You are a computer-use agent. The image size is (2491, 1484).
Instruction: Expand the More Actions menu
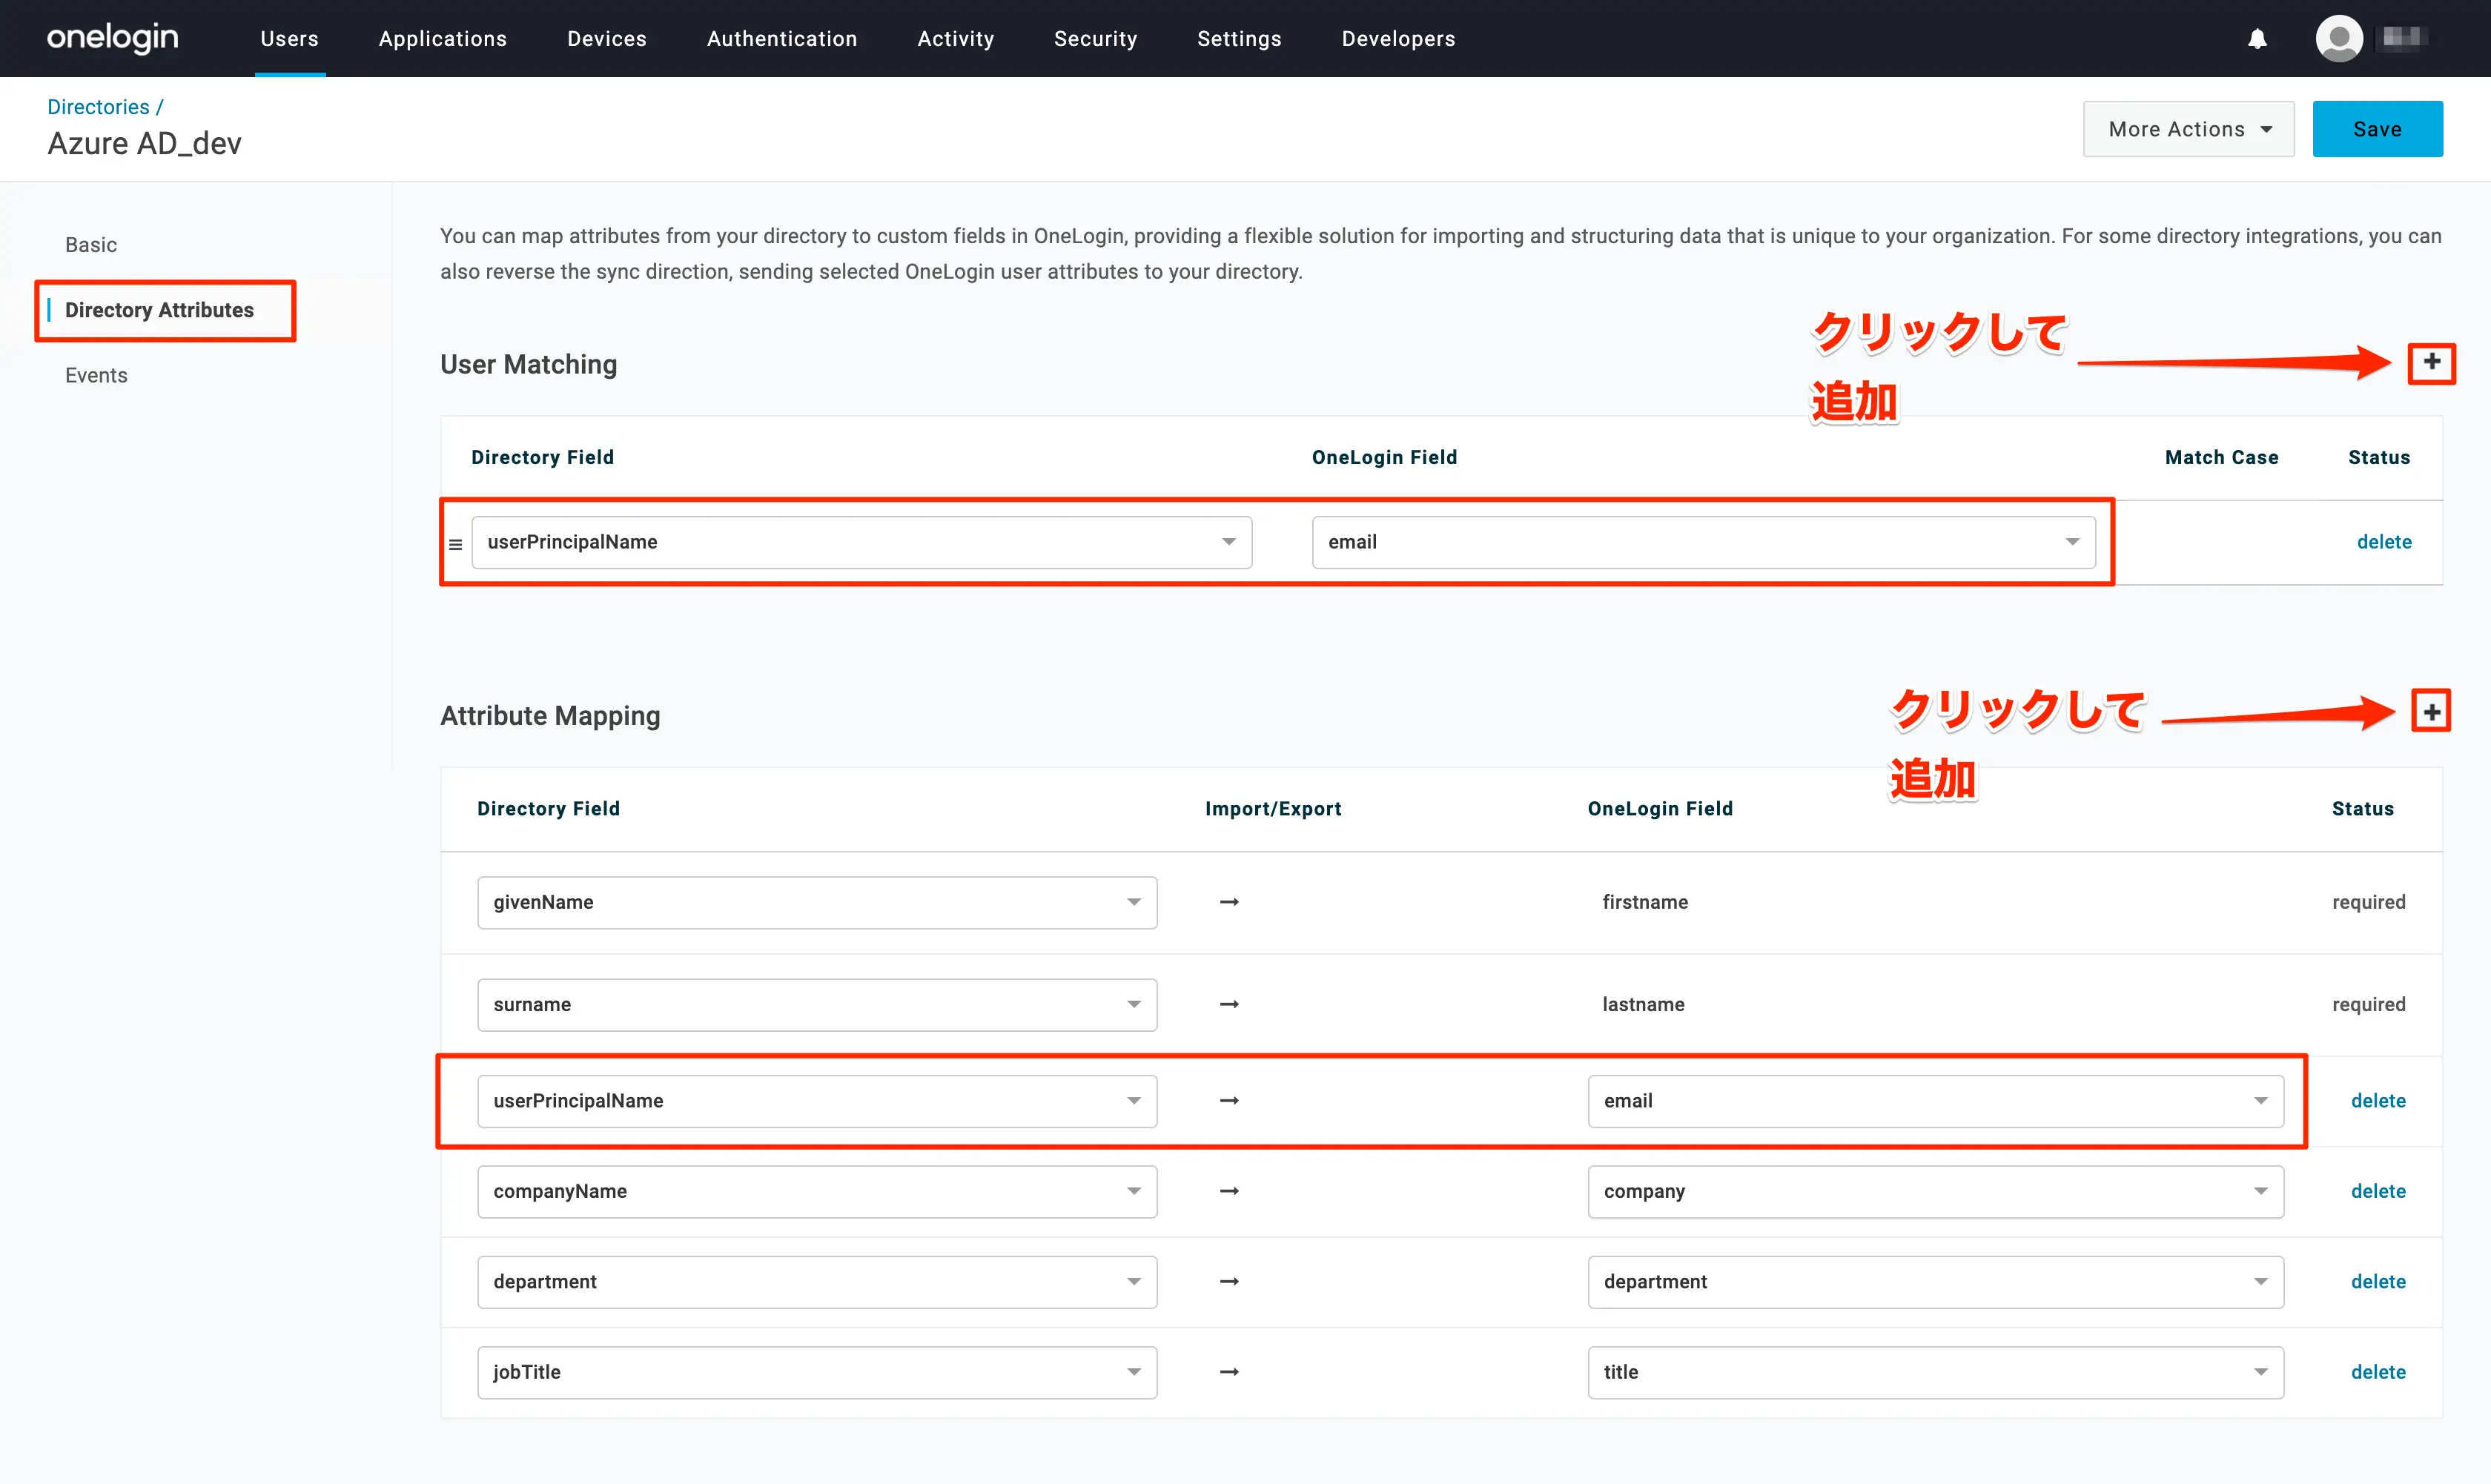[2188, 129]
